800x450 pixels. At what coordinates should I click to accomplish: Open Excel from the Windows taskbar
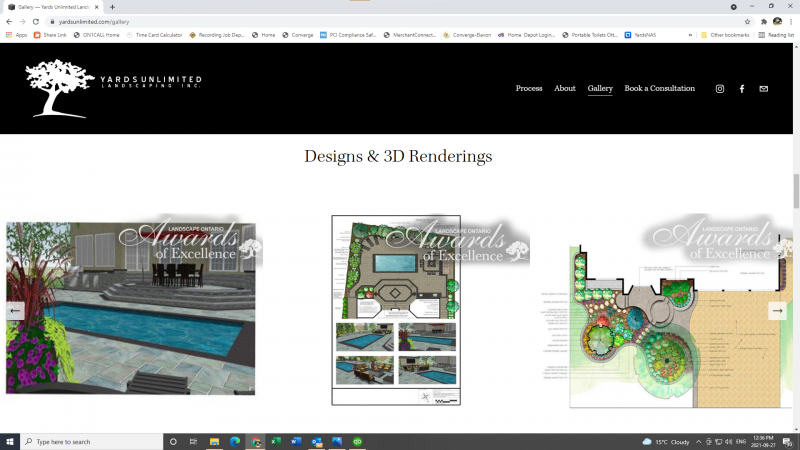click(276, 441)
